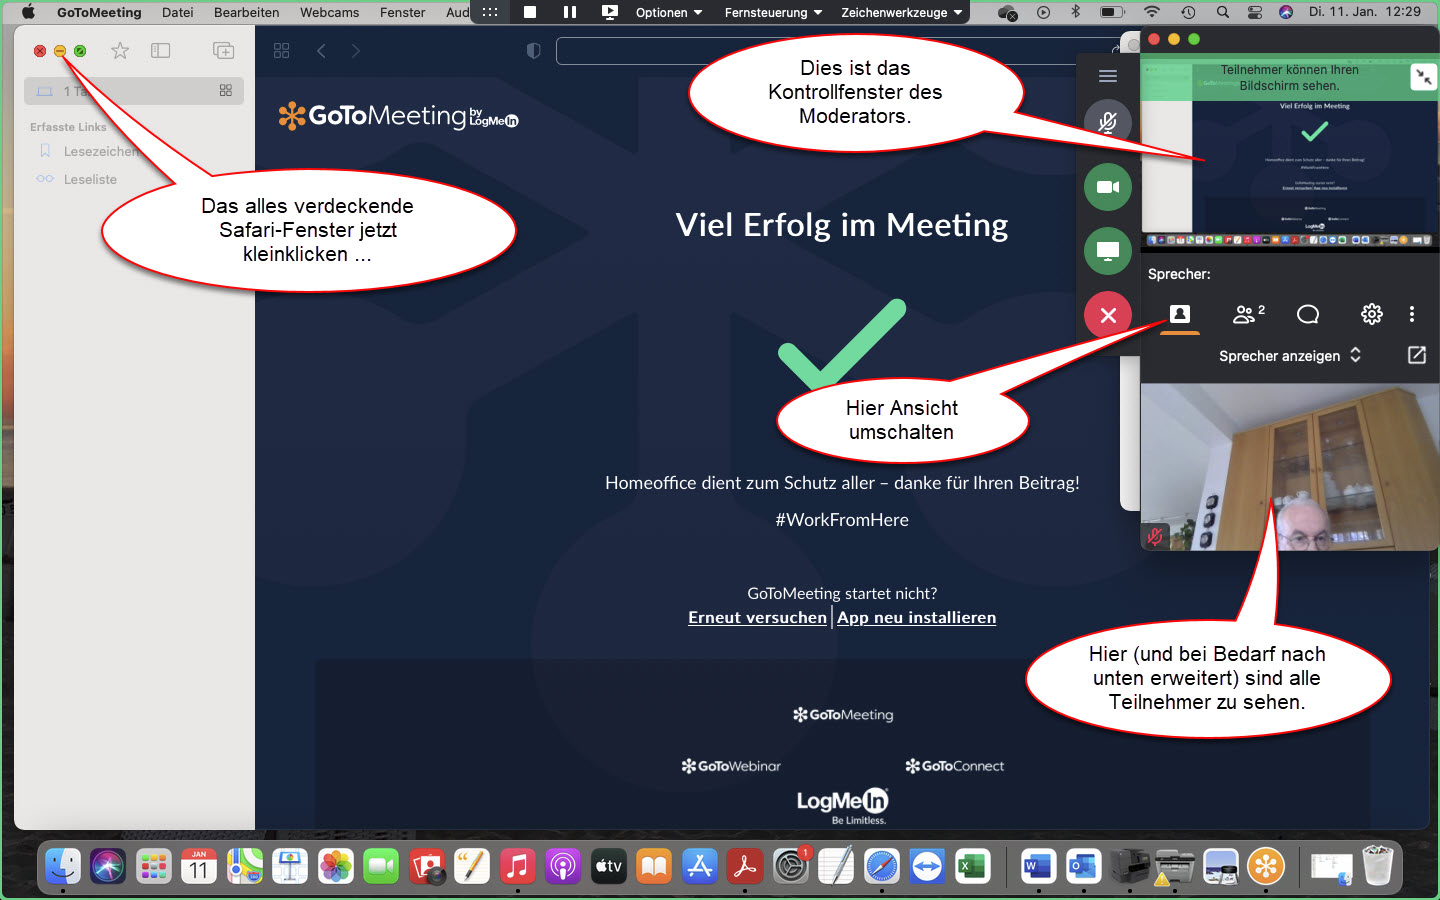Minimize the Safari window with yellow button
Viewport: 1440px width, 900px height.
[x=60, y=50]
